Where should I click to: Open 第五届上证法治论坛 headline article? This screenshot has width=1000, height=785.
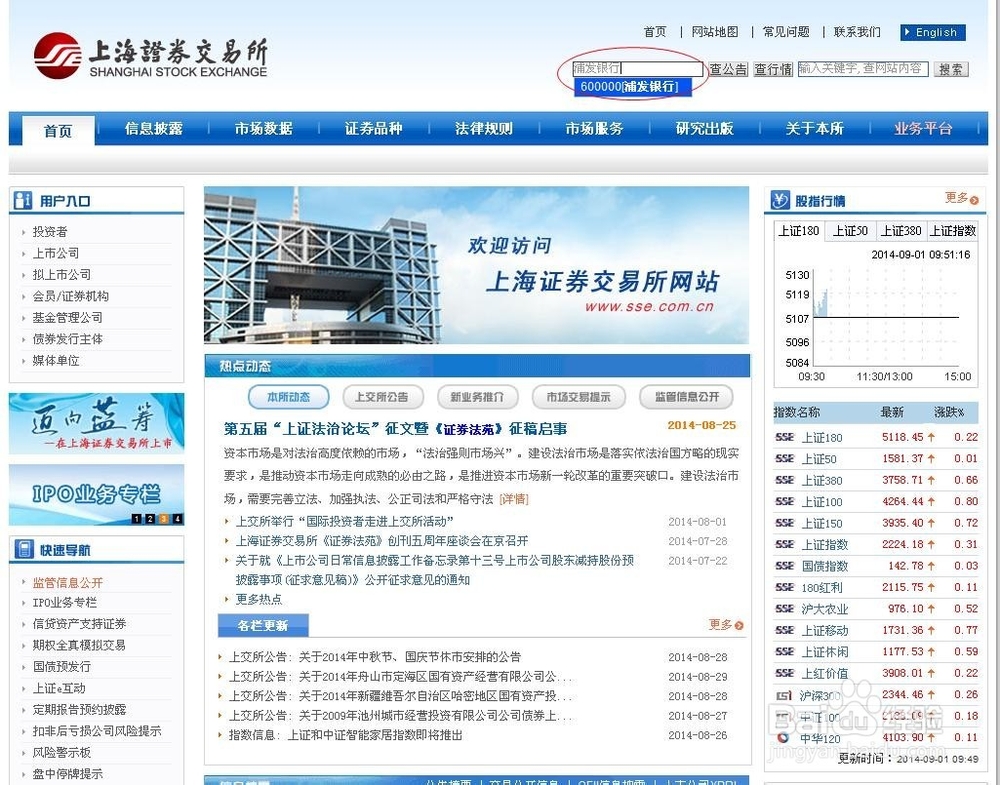[x=395, y=429]
